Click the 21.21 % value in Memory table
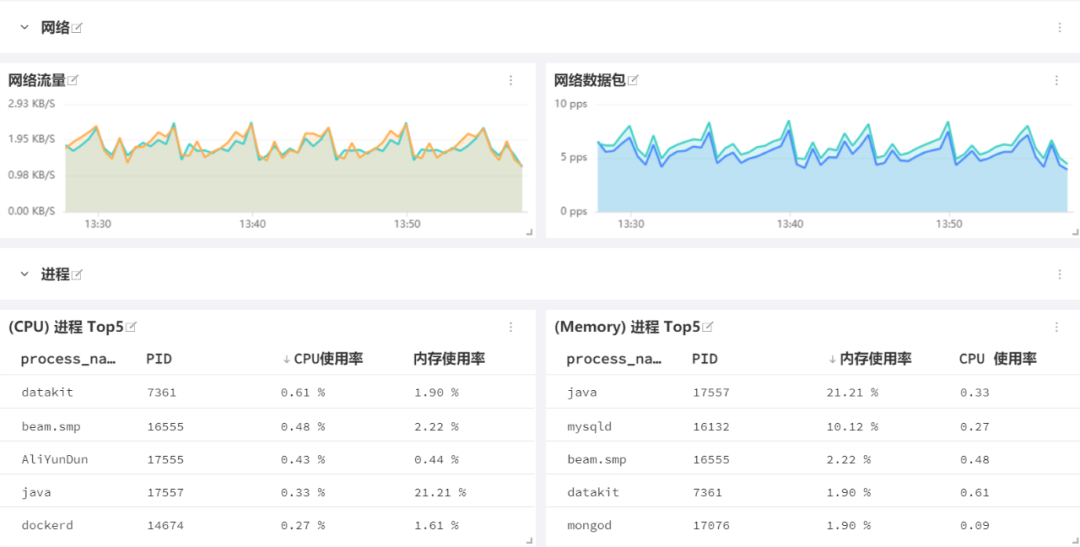The height and width of the screenshot is (547, 1080). pos(852,392)
